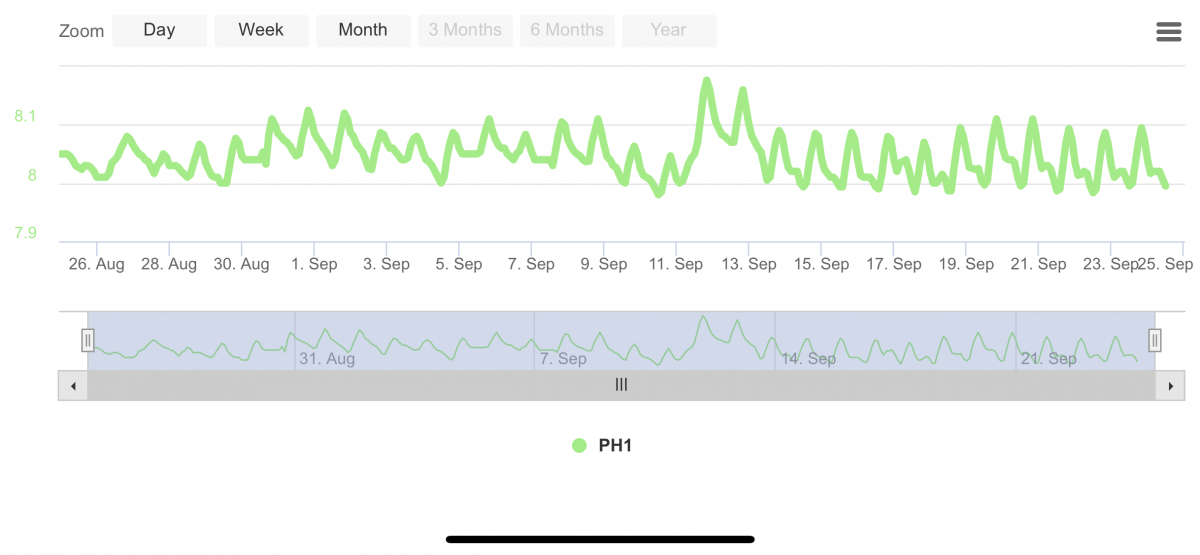Click the left navigator range handle

[x=88, y=341]
